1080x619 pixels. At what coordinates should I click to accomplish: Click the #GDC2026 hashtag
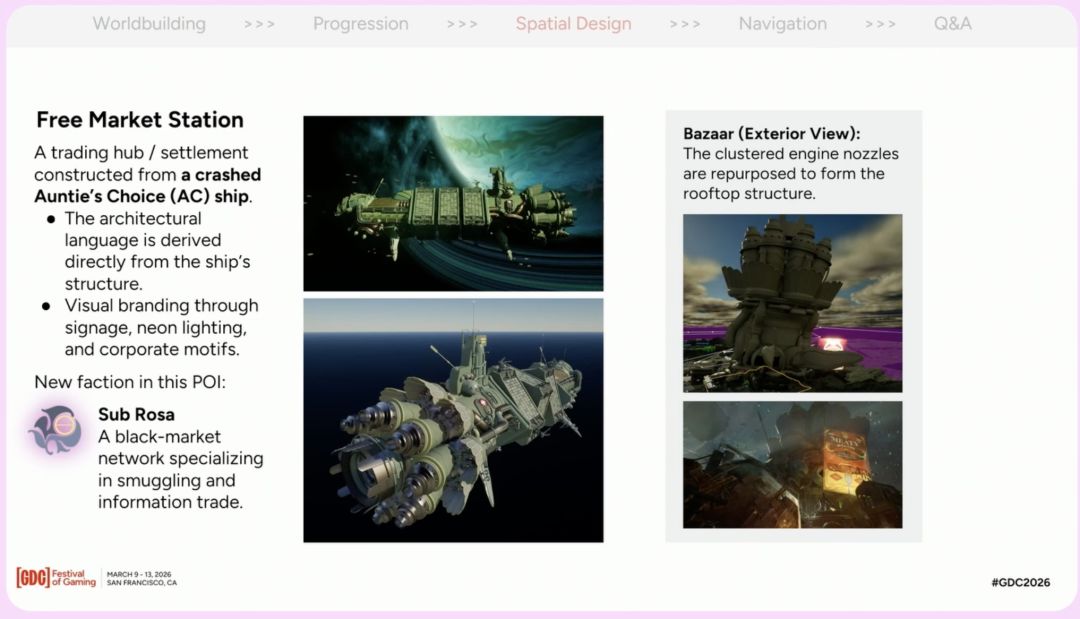(x=1021, y=583)
